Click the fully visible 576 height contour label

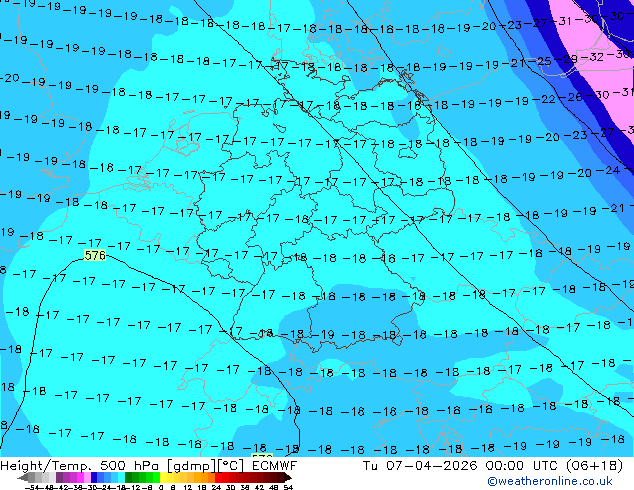(95, 256)
